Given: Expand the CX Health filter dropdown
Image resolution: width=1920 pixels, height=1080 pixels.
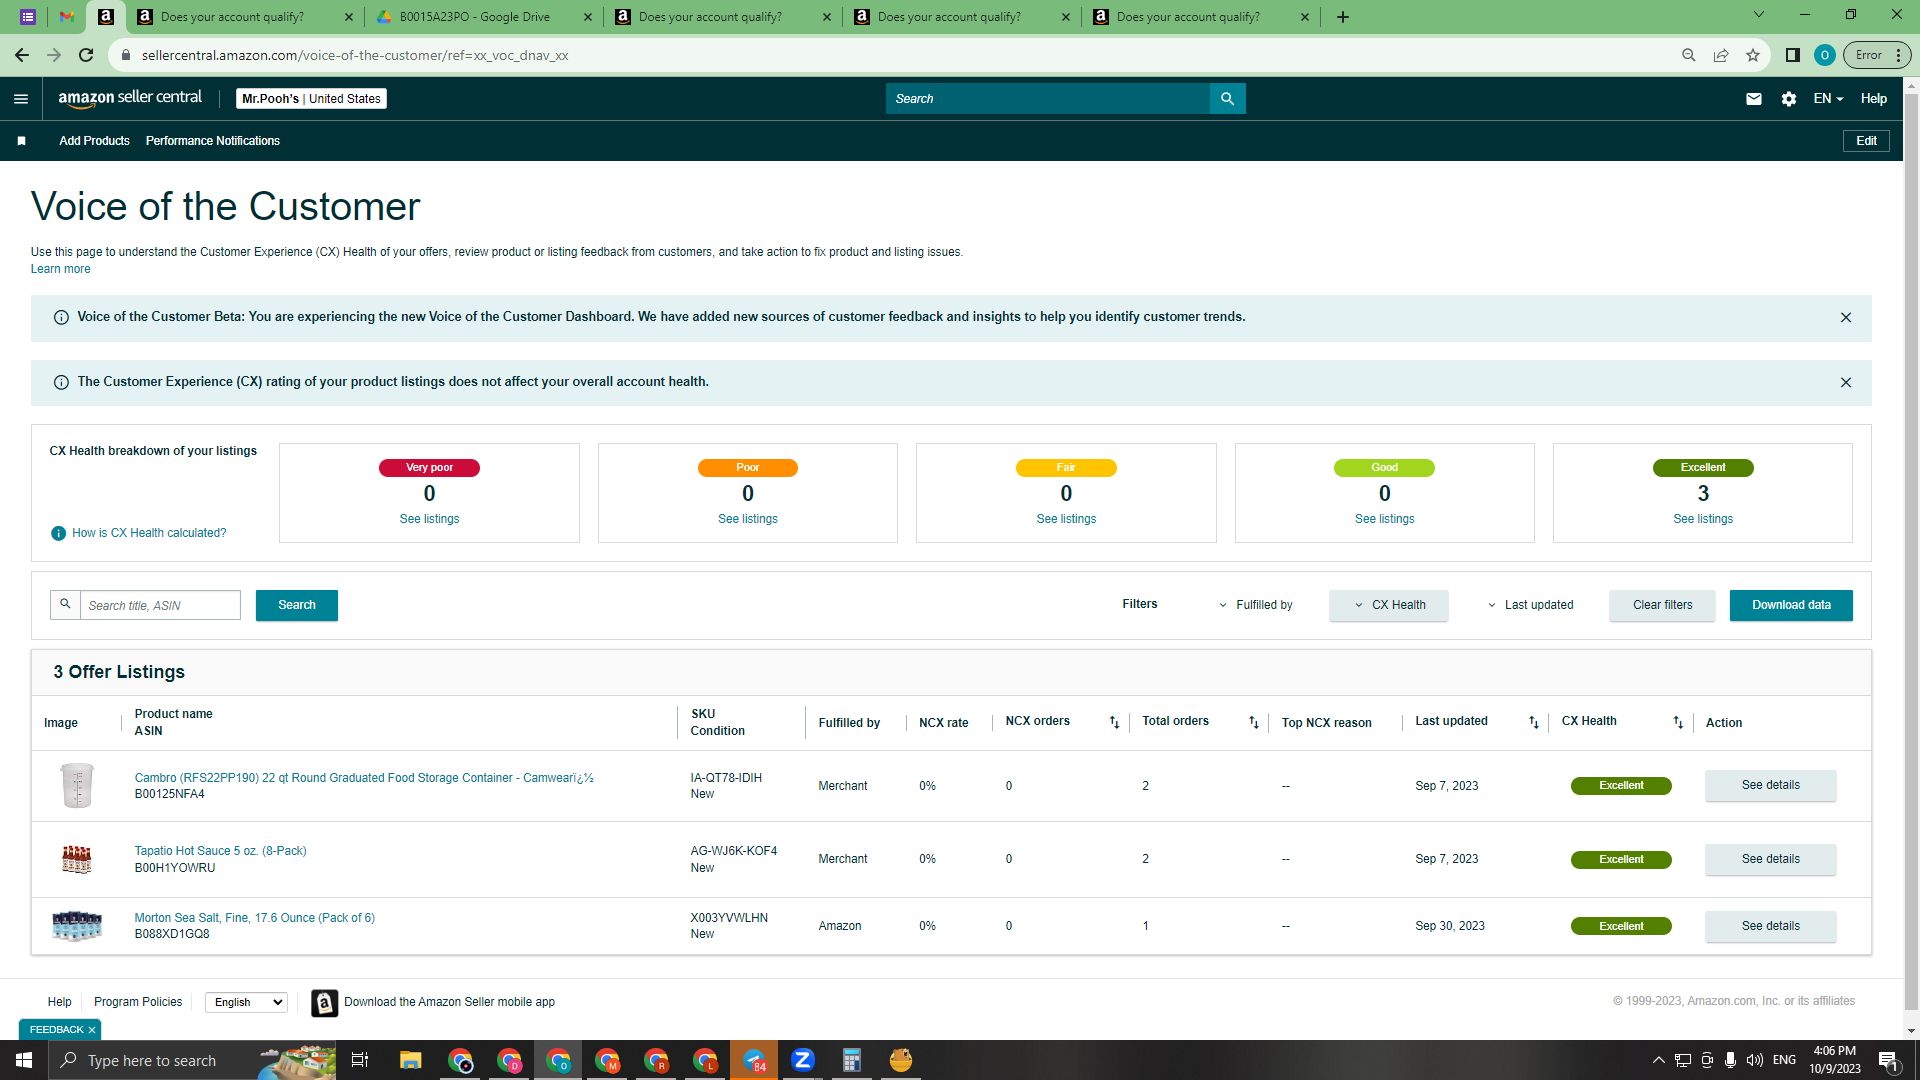Looking at the screenshot, I should pyautogui.click(x=1389, y=605).
